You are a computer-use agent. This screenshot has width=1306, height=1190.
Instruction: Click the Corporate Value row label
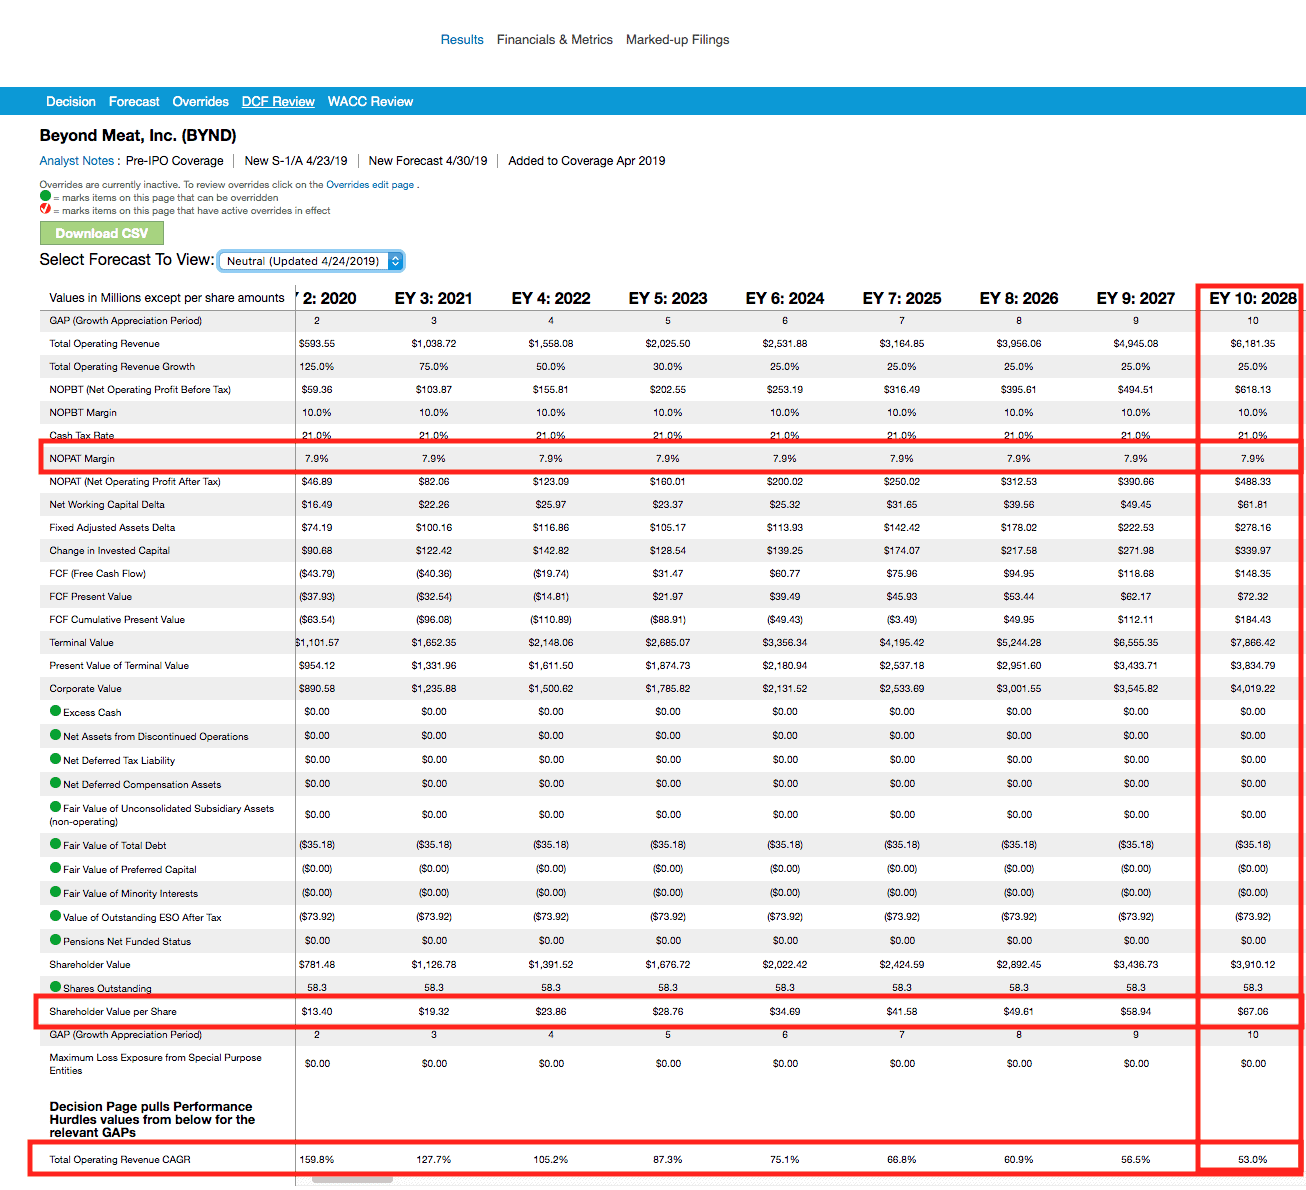[x=86, y=689]
